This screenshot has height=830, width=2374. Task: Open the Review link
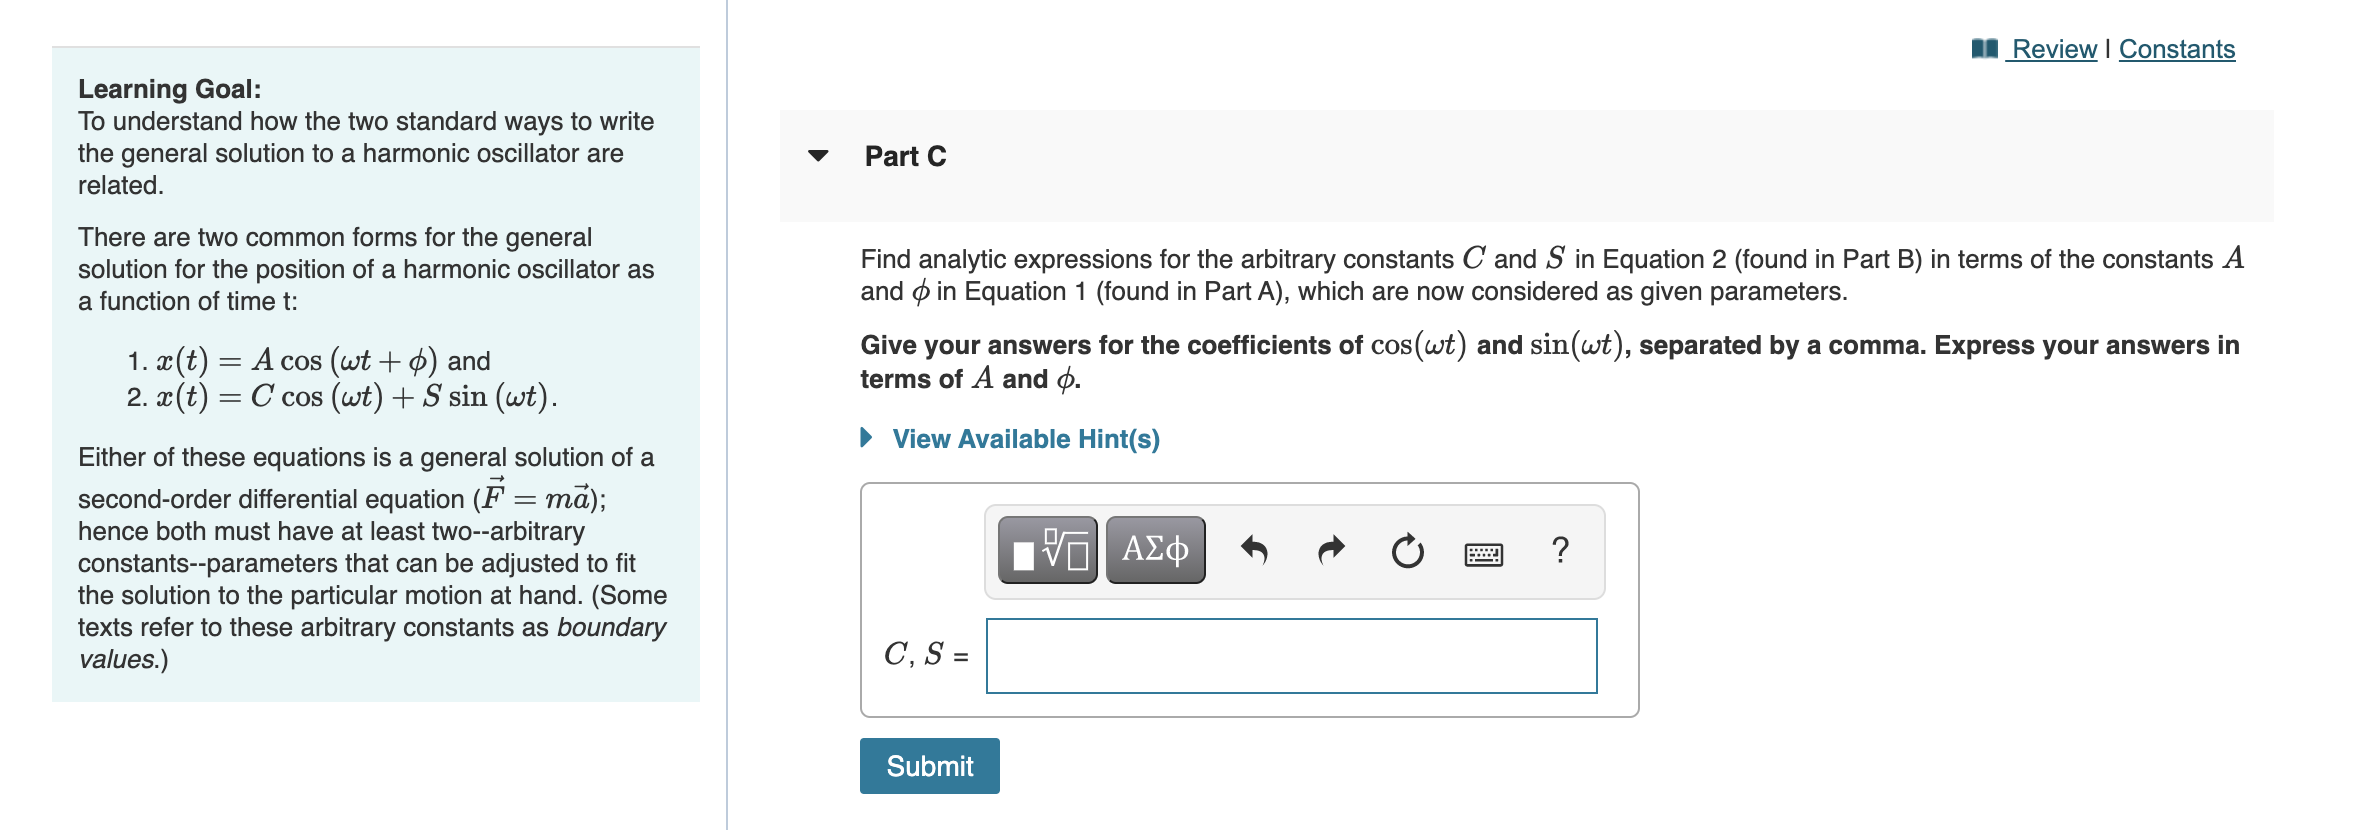[2054, 49]
